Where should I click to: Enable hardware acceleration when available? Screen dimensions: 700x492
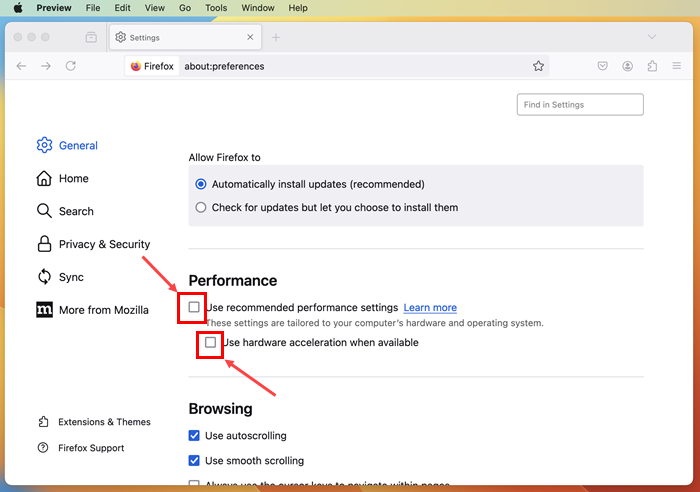[210, 342]
